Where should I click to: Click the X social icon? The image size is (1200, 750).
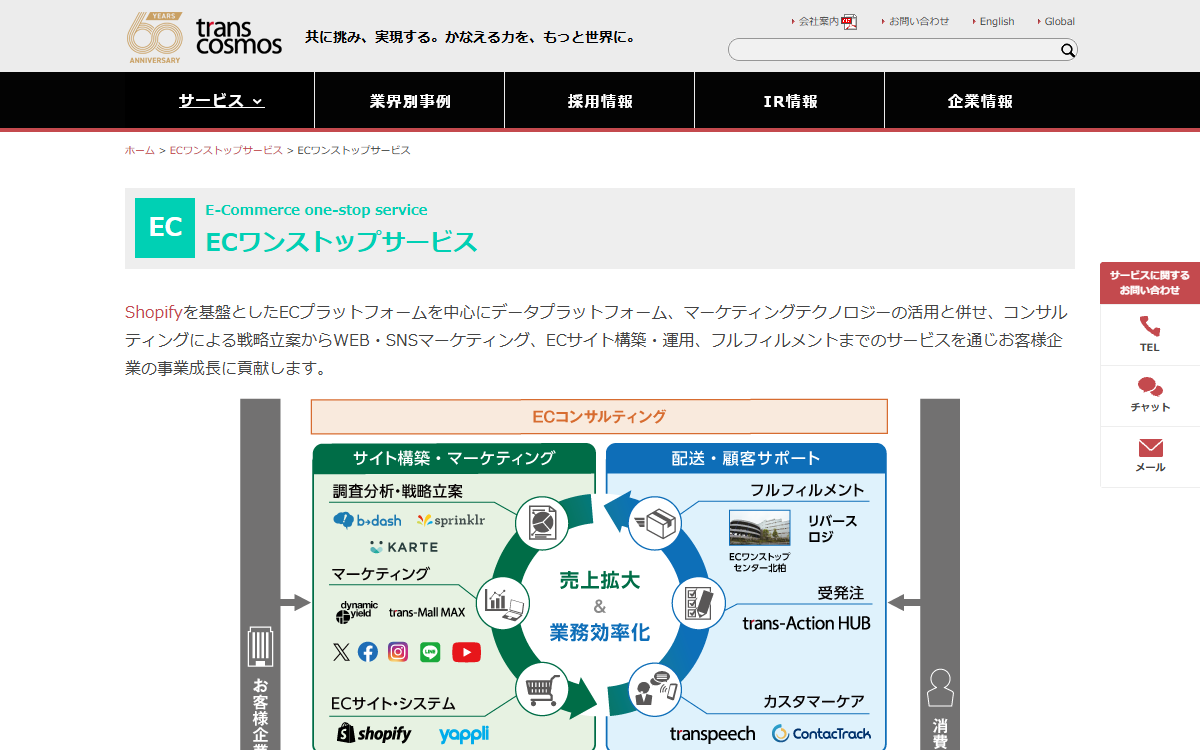tap(341, 652)
